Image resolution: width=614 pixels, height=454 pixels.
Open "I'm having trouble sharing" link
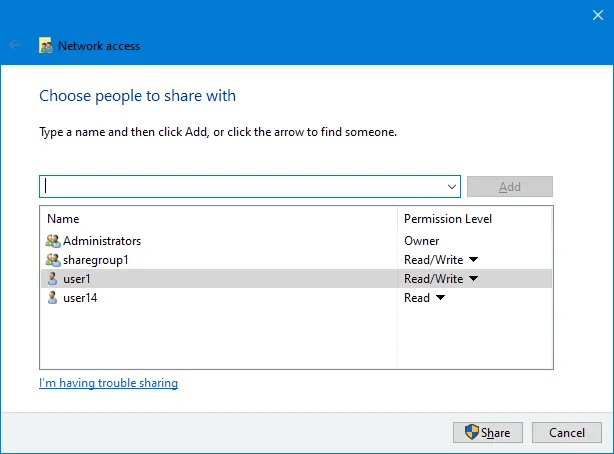point(108,383)
